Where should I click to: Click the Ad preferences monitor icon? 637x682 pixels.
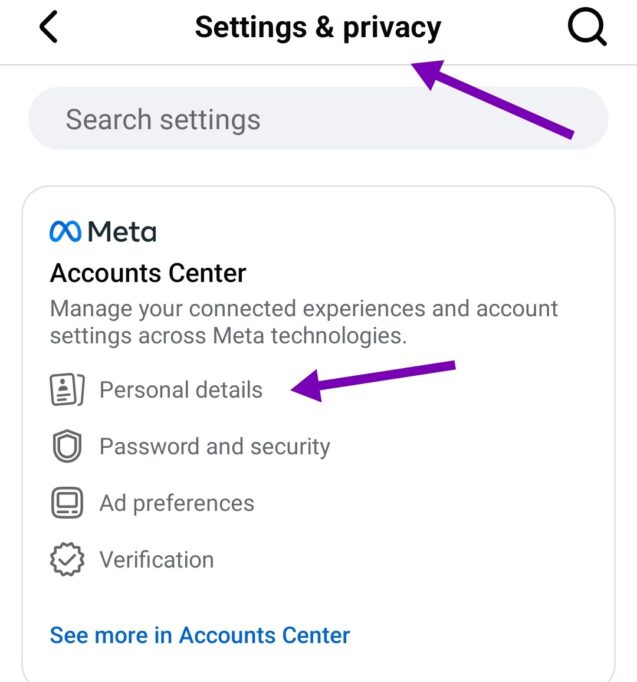pyautogui.click(x=66, y=503)
